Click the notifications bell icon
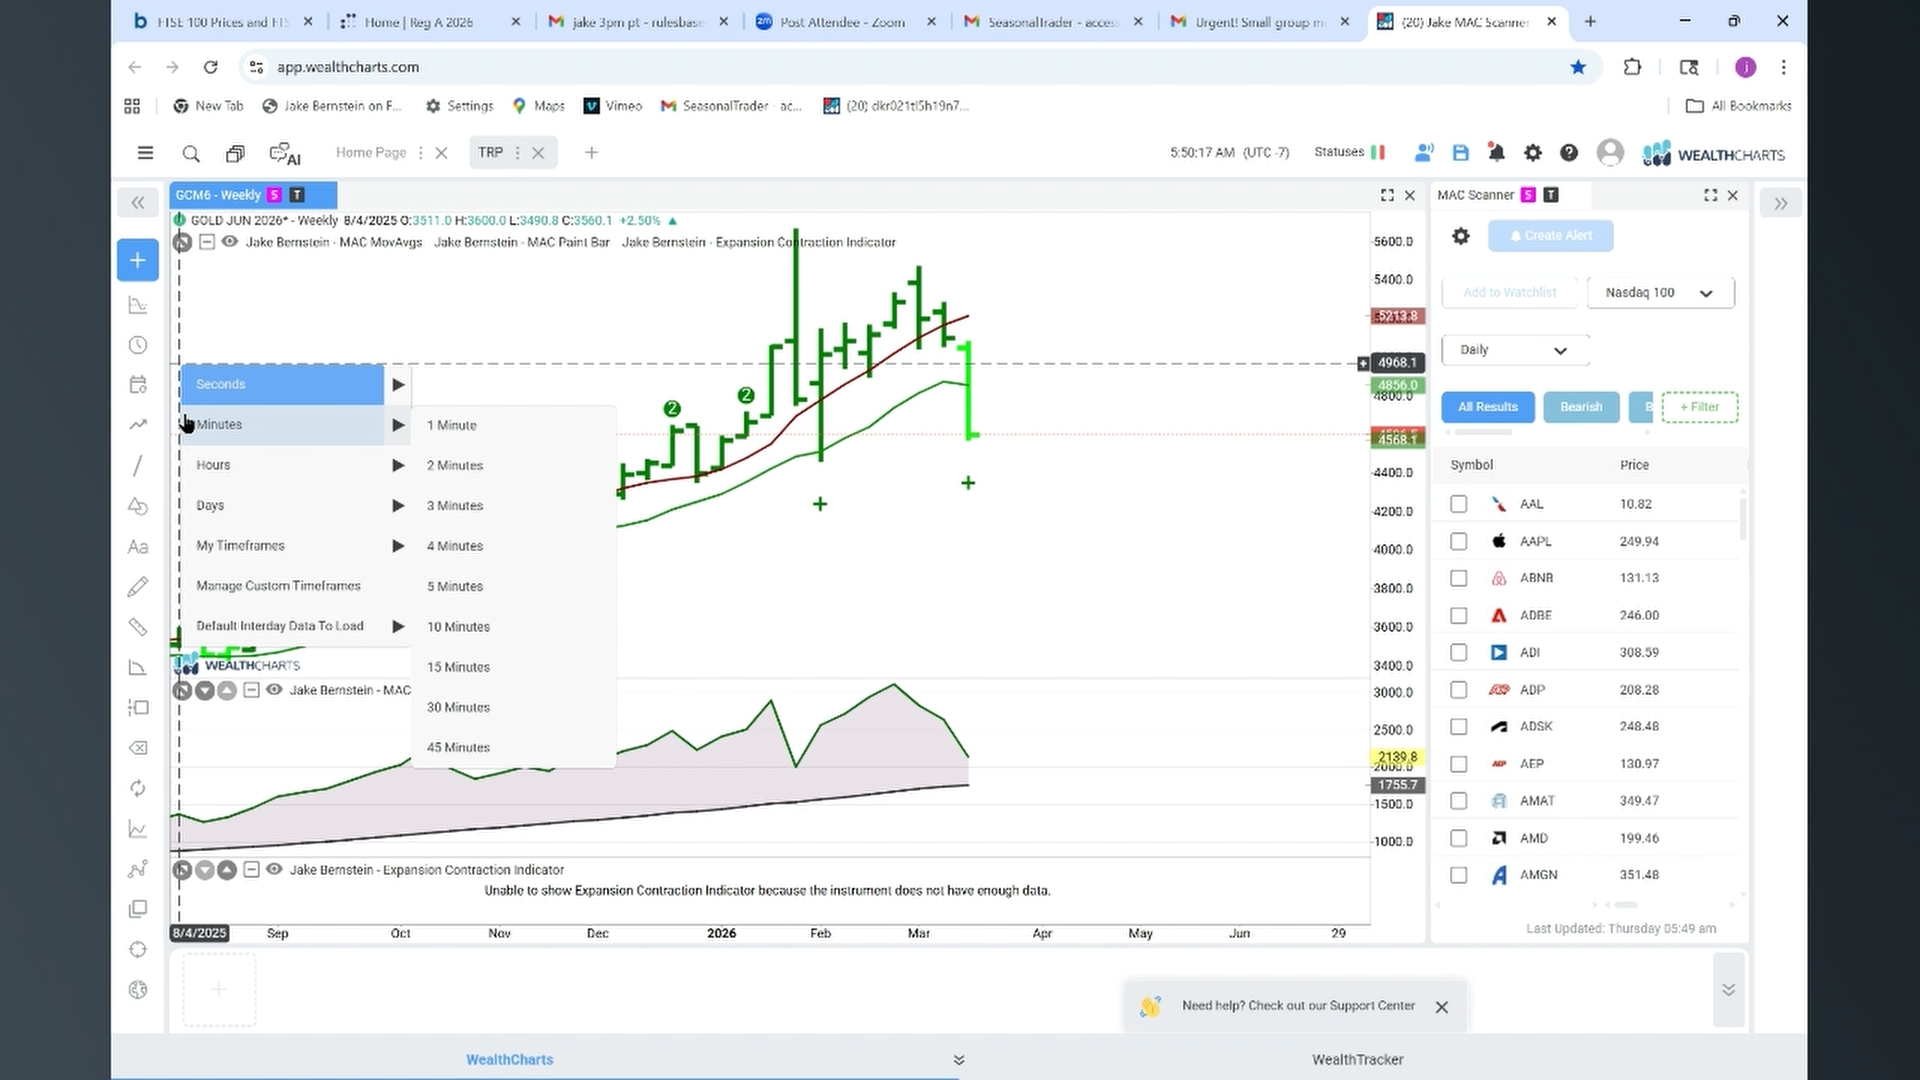 tap(1496, 153)
